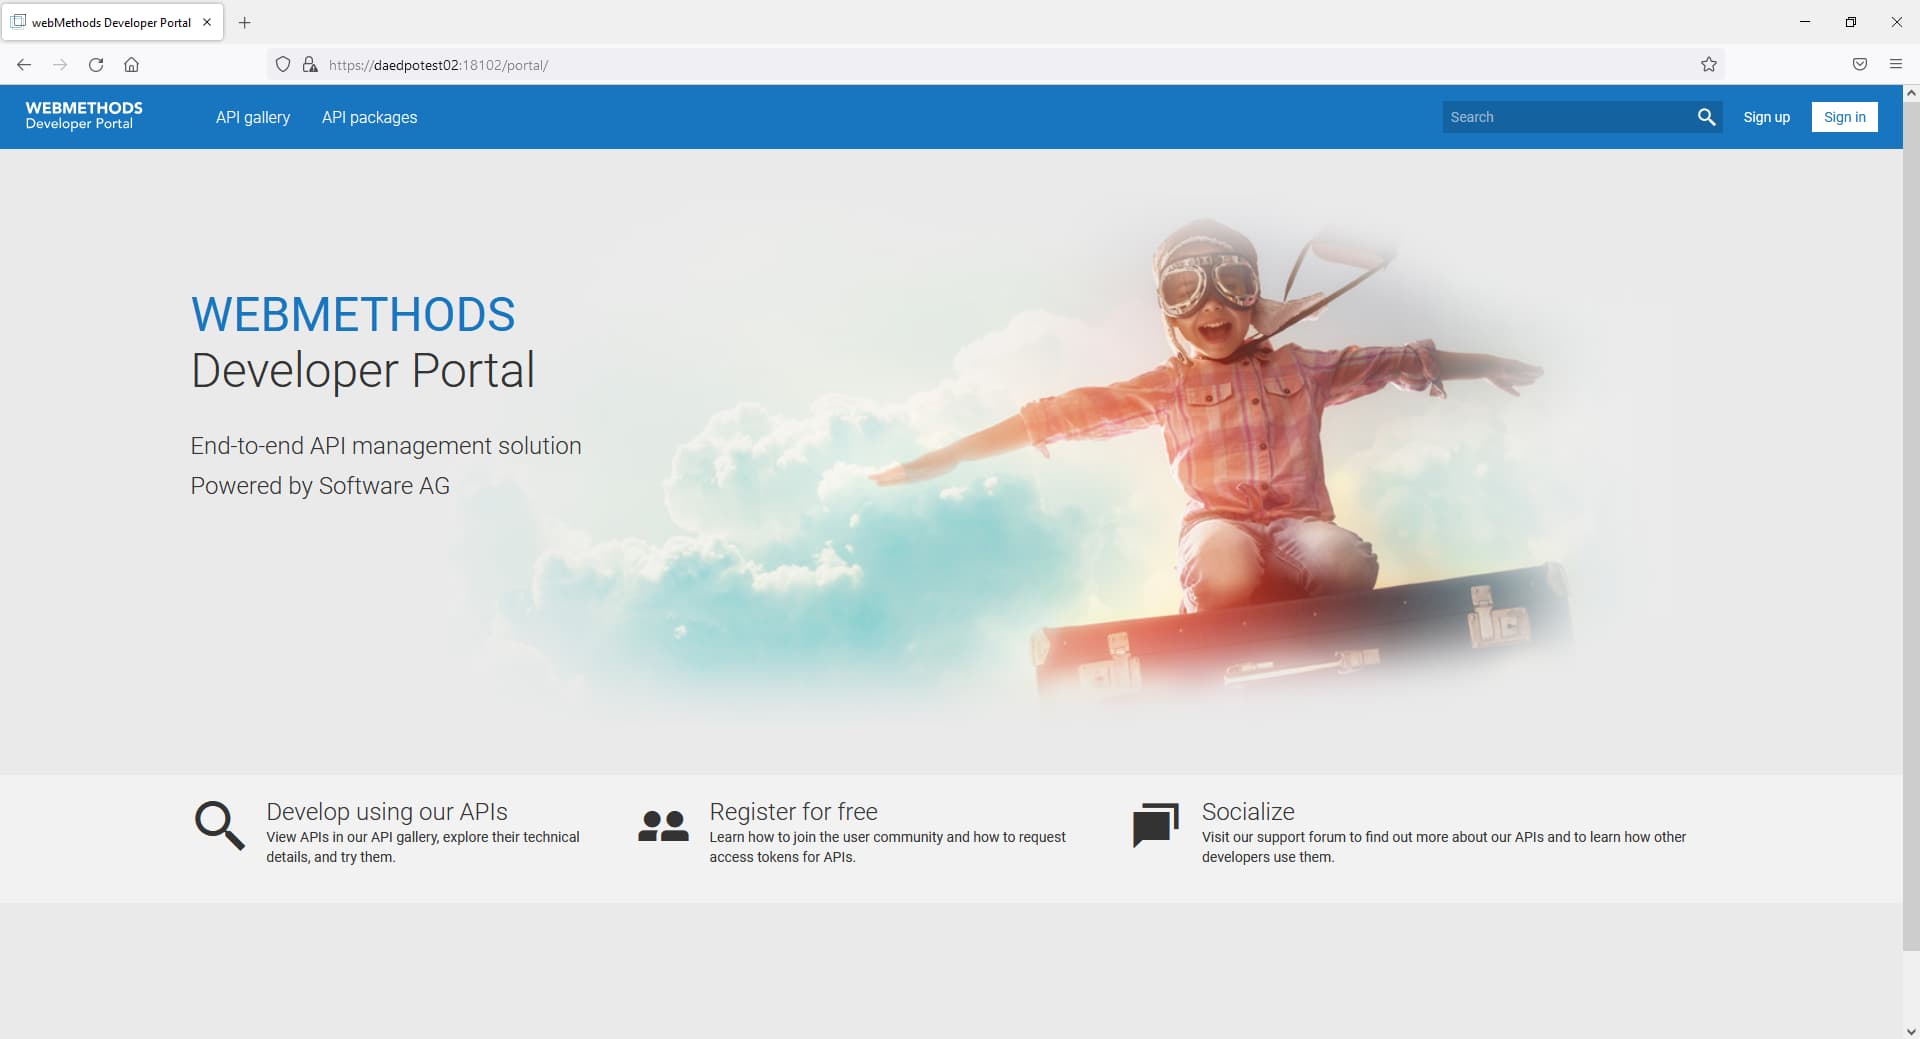This screenshot has width=1920, height=1039.
Task: Click 'Powered by Software AG' text
Action: tap(320, 486)
